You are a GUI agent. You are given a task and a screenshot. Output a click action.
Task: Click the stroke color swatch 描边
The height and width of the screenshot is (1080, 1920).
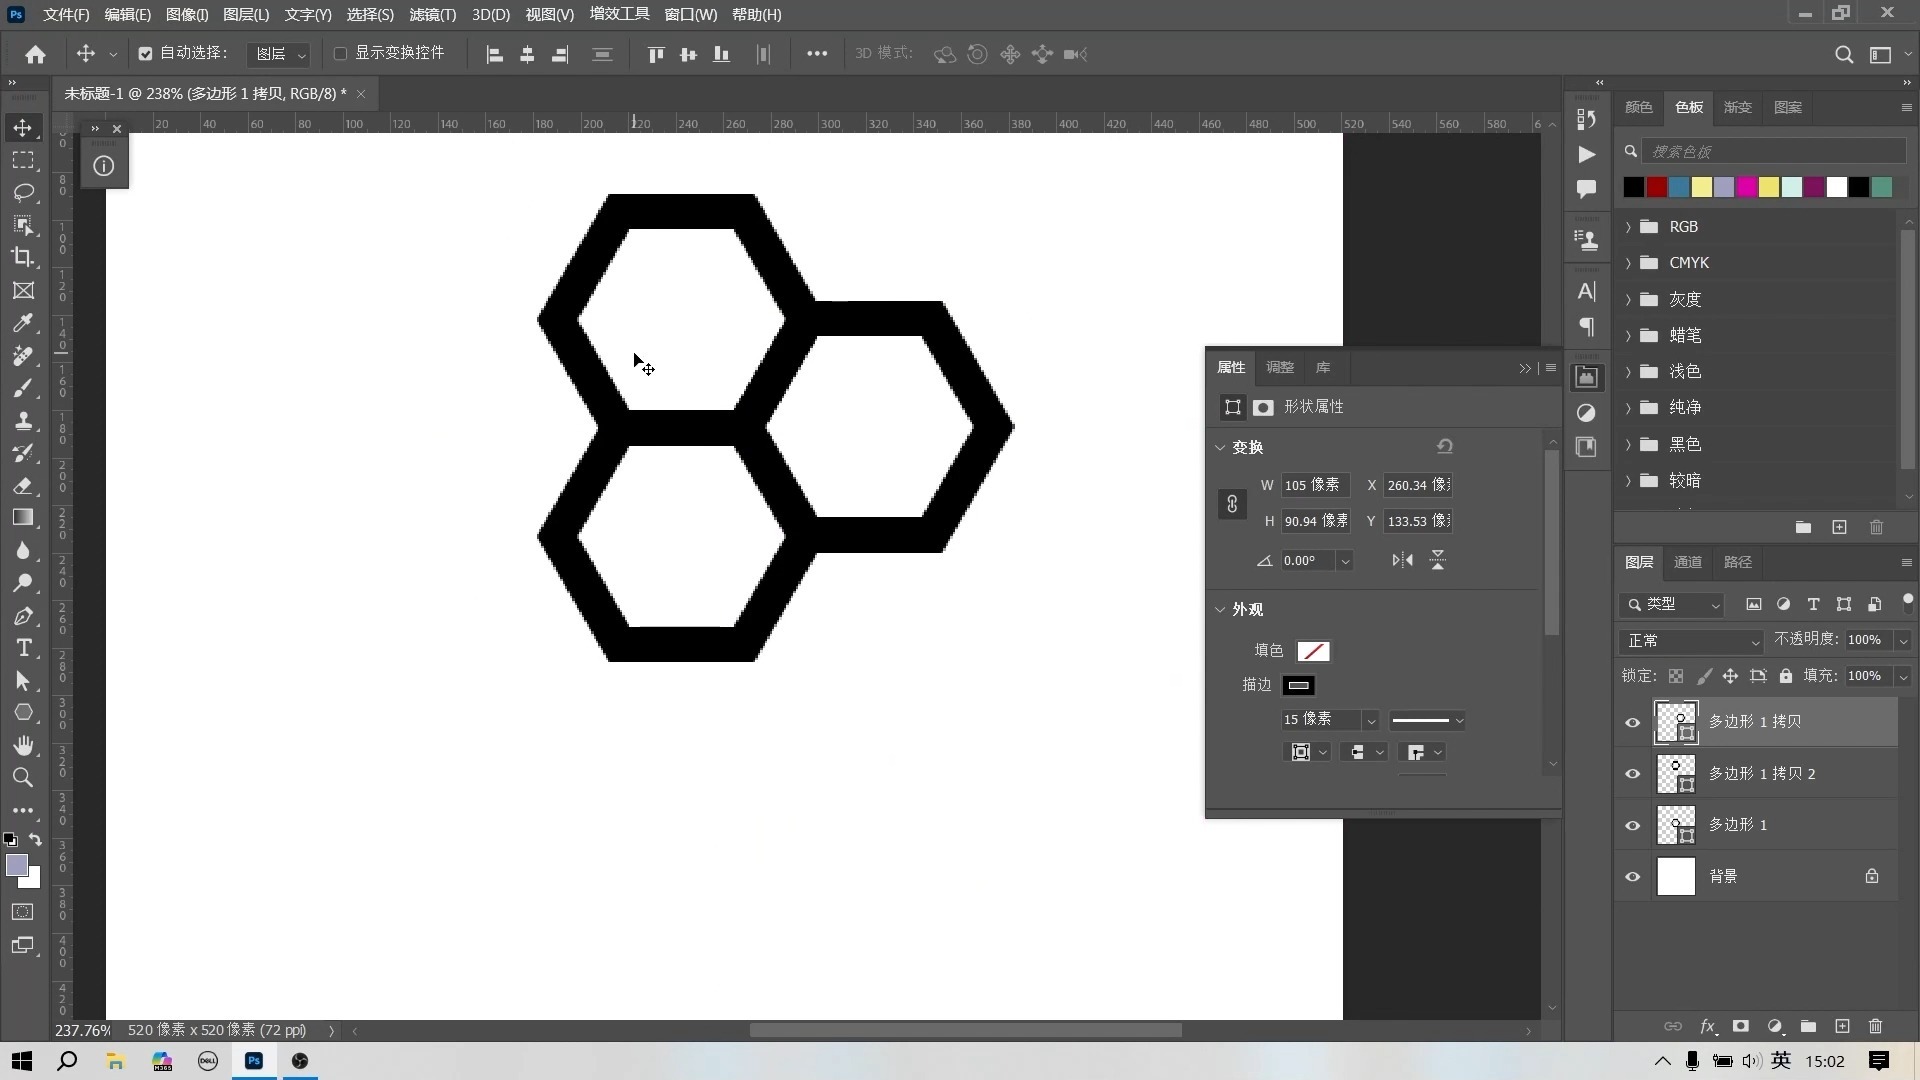point(1298,685)
